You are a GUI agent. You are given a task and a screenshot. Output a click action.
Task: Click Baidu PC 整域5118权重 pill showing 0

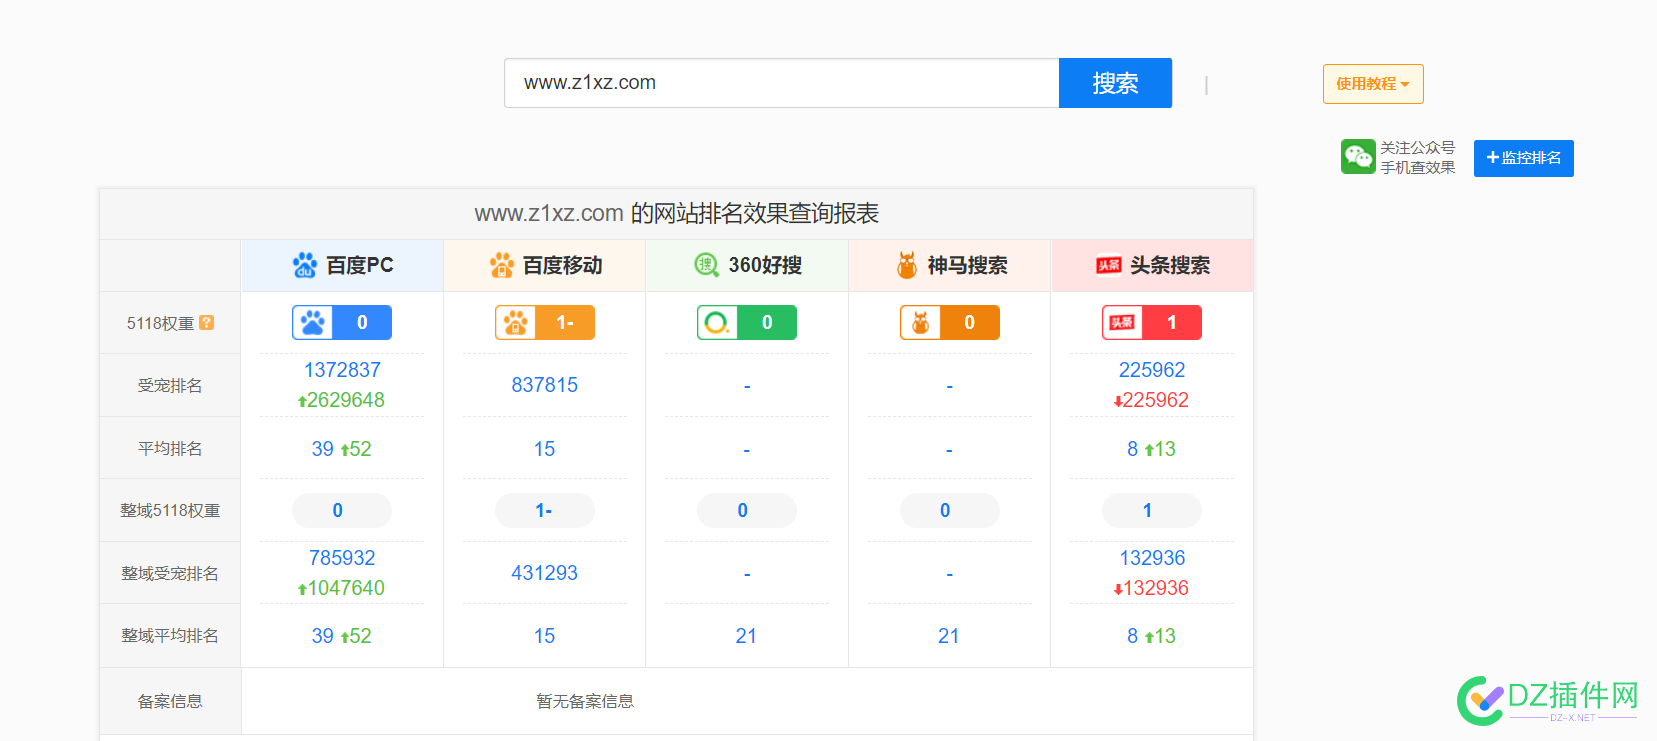click(x=342, y=510)
